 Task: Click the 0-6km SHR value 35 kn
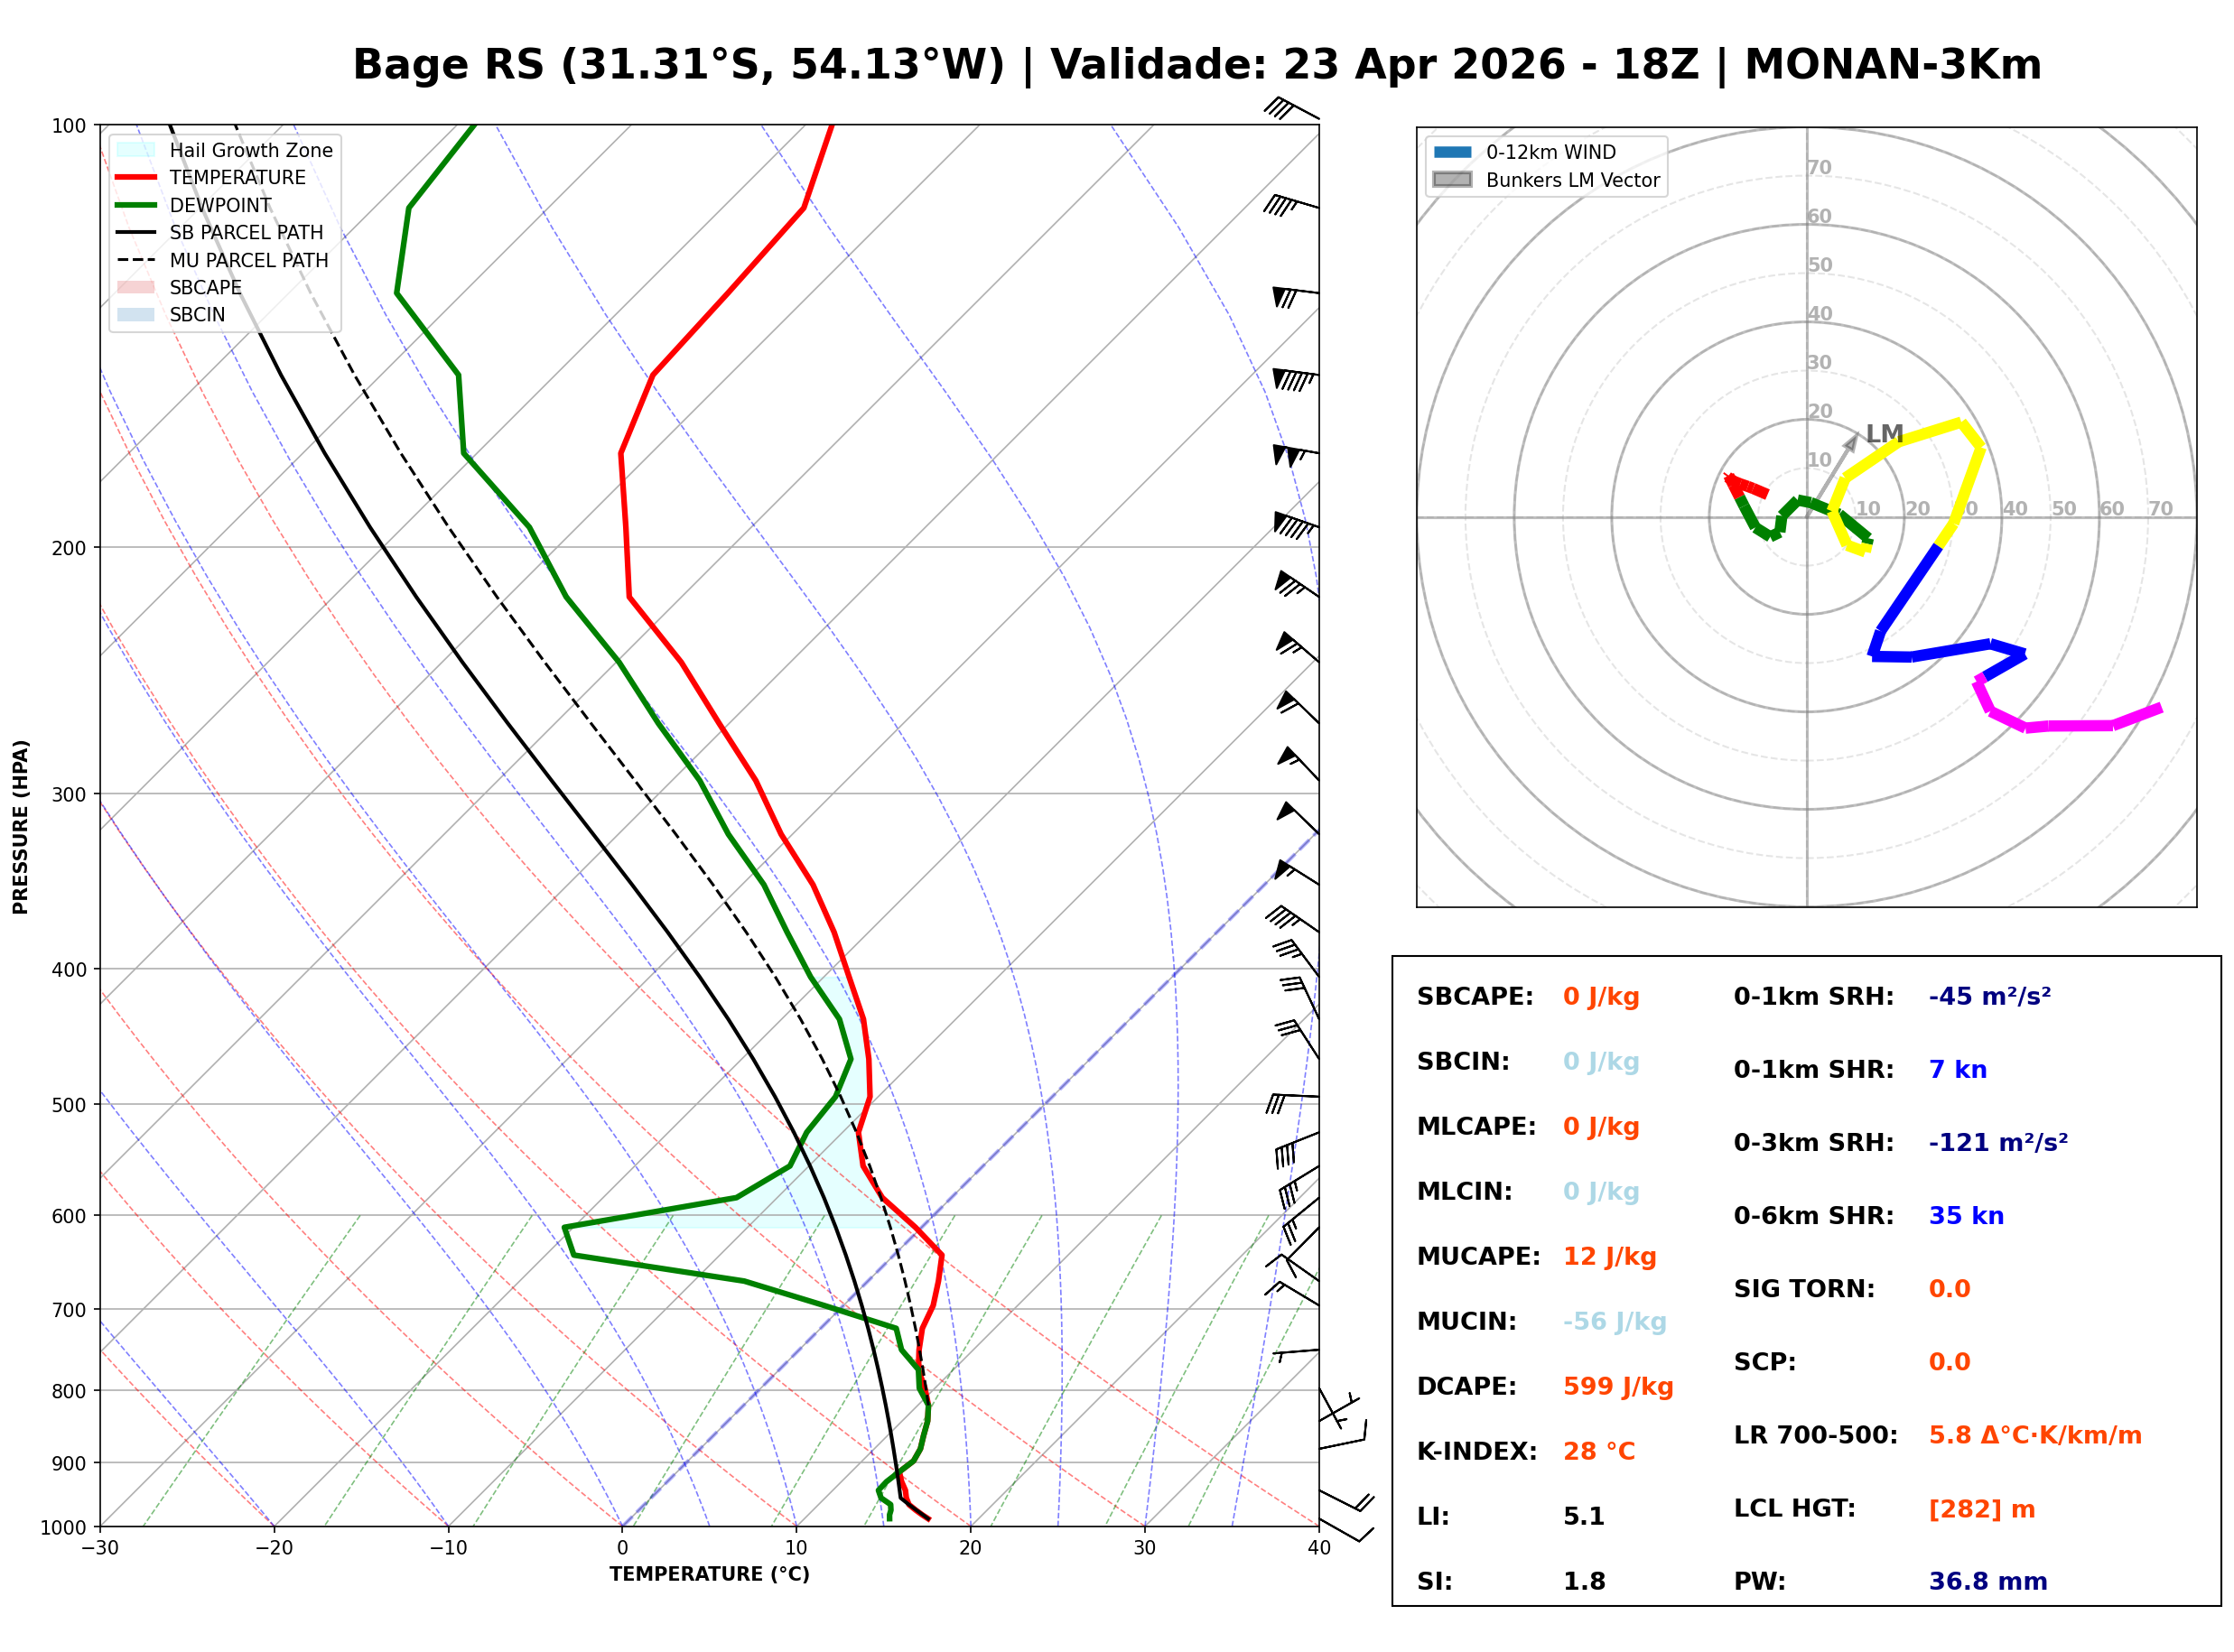[1967, 1216]
